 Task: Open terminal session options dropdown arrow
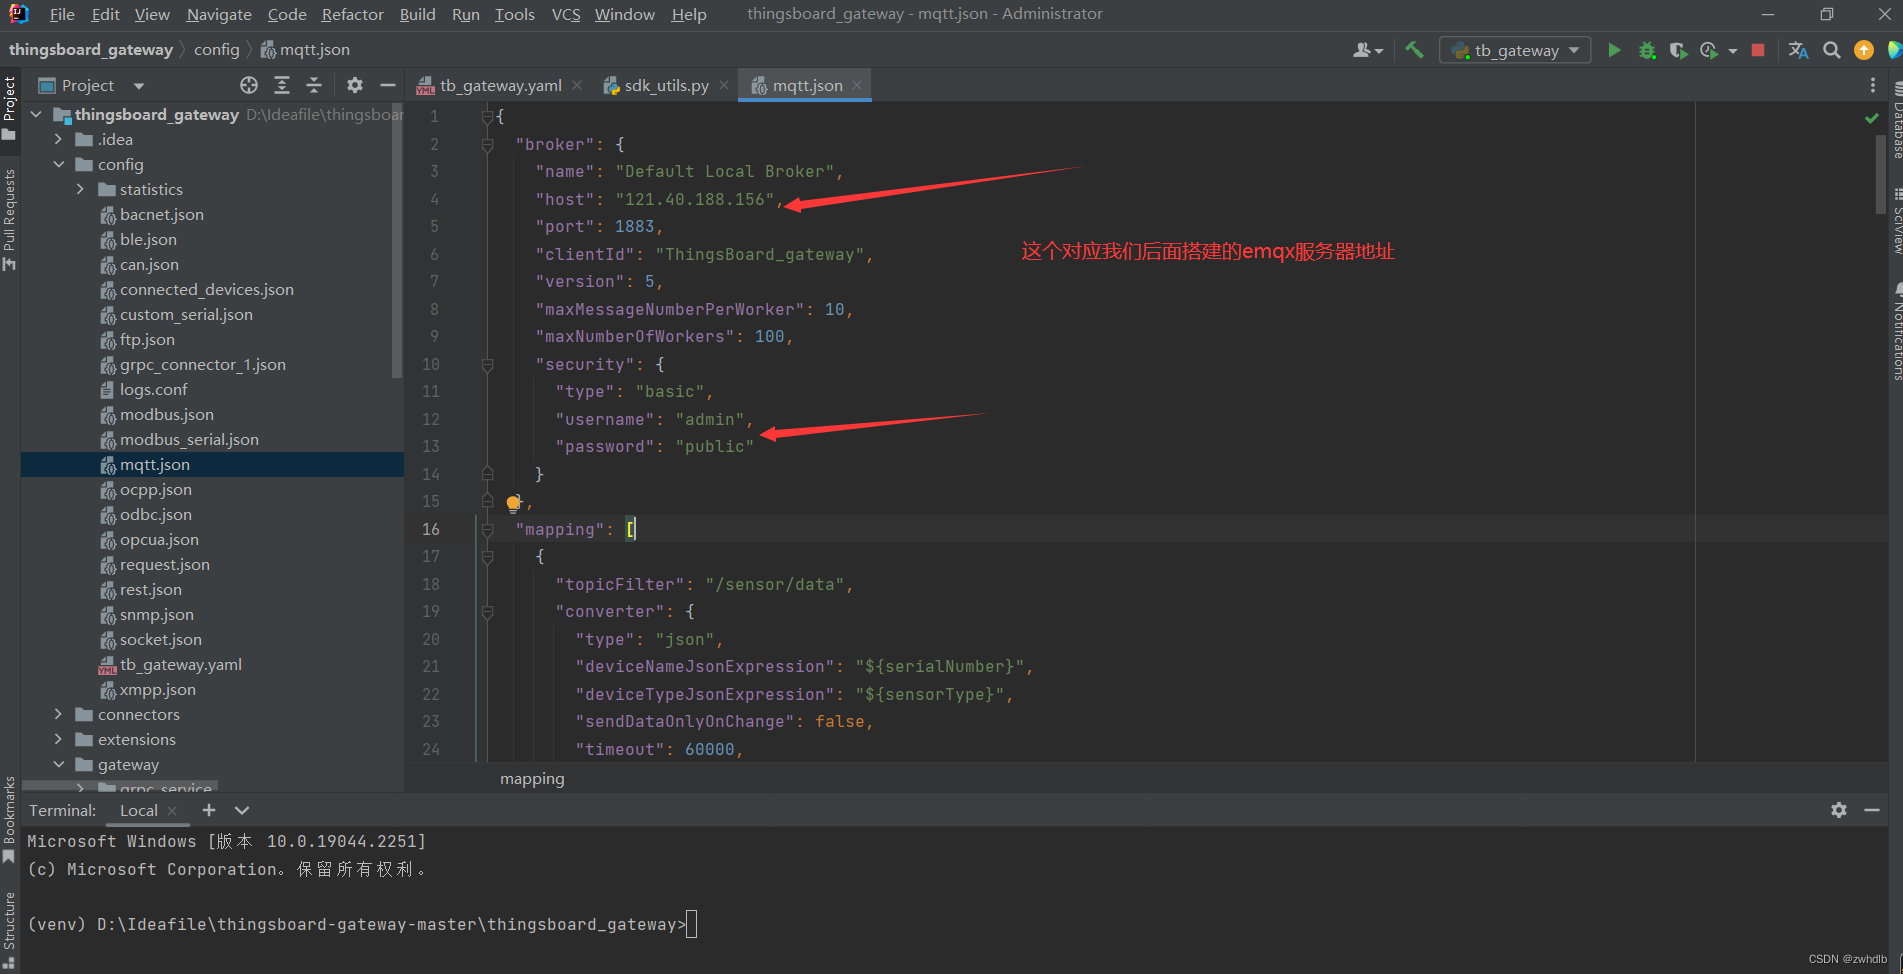point(242,810)
